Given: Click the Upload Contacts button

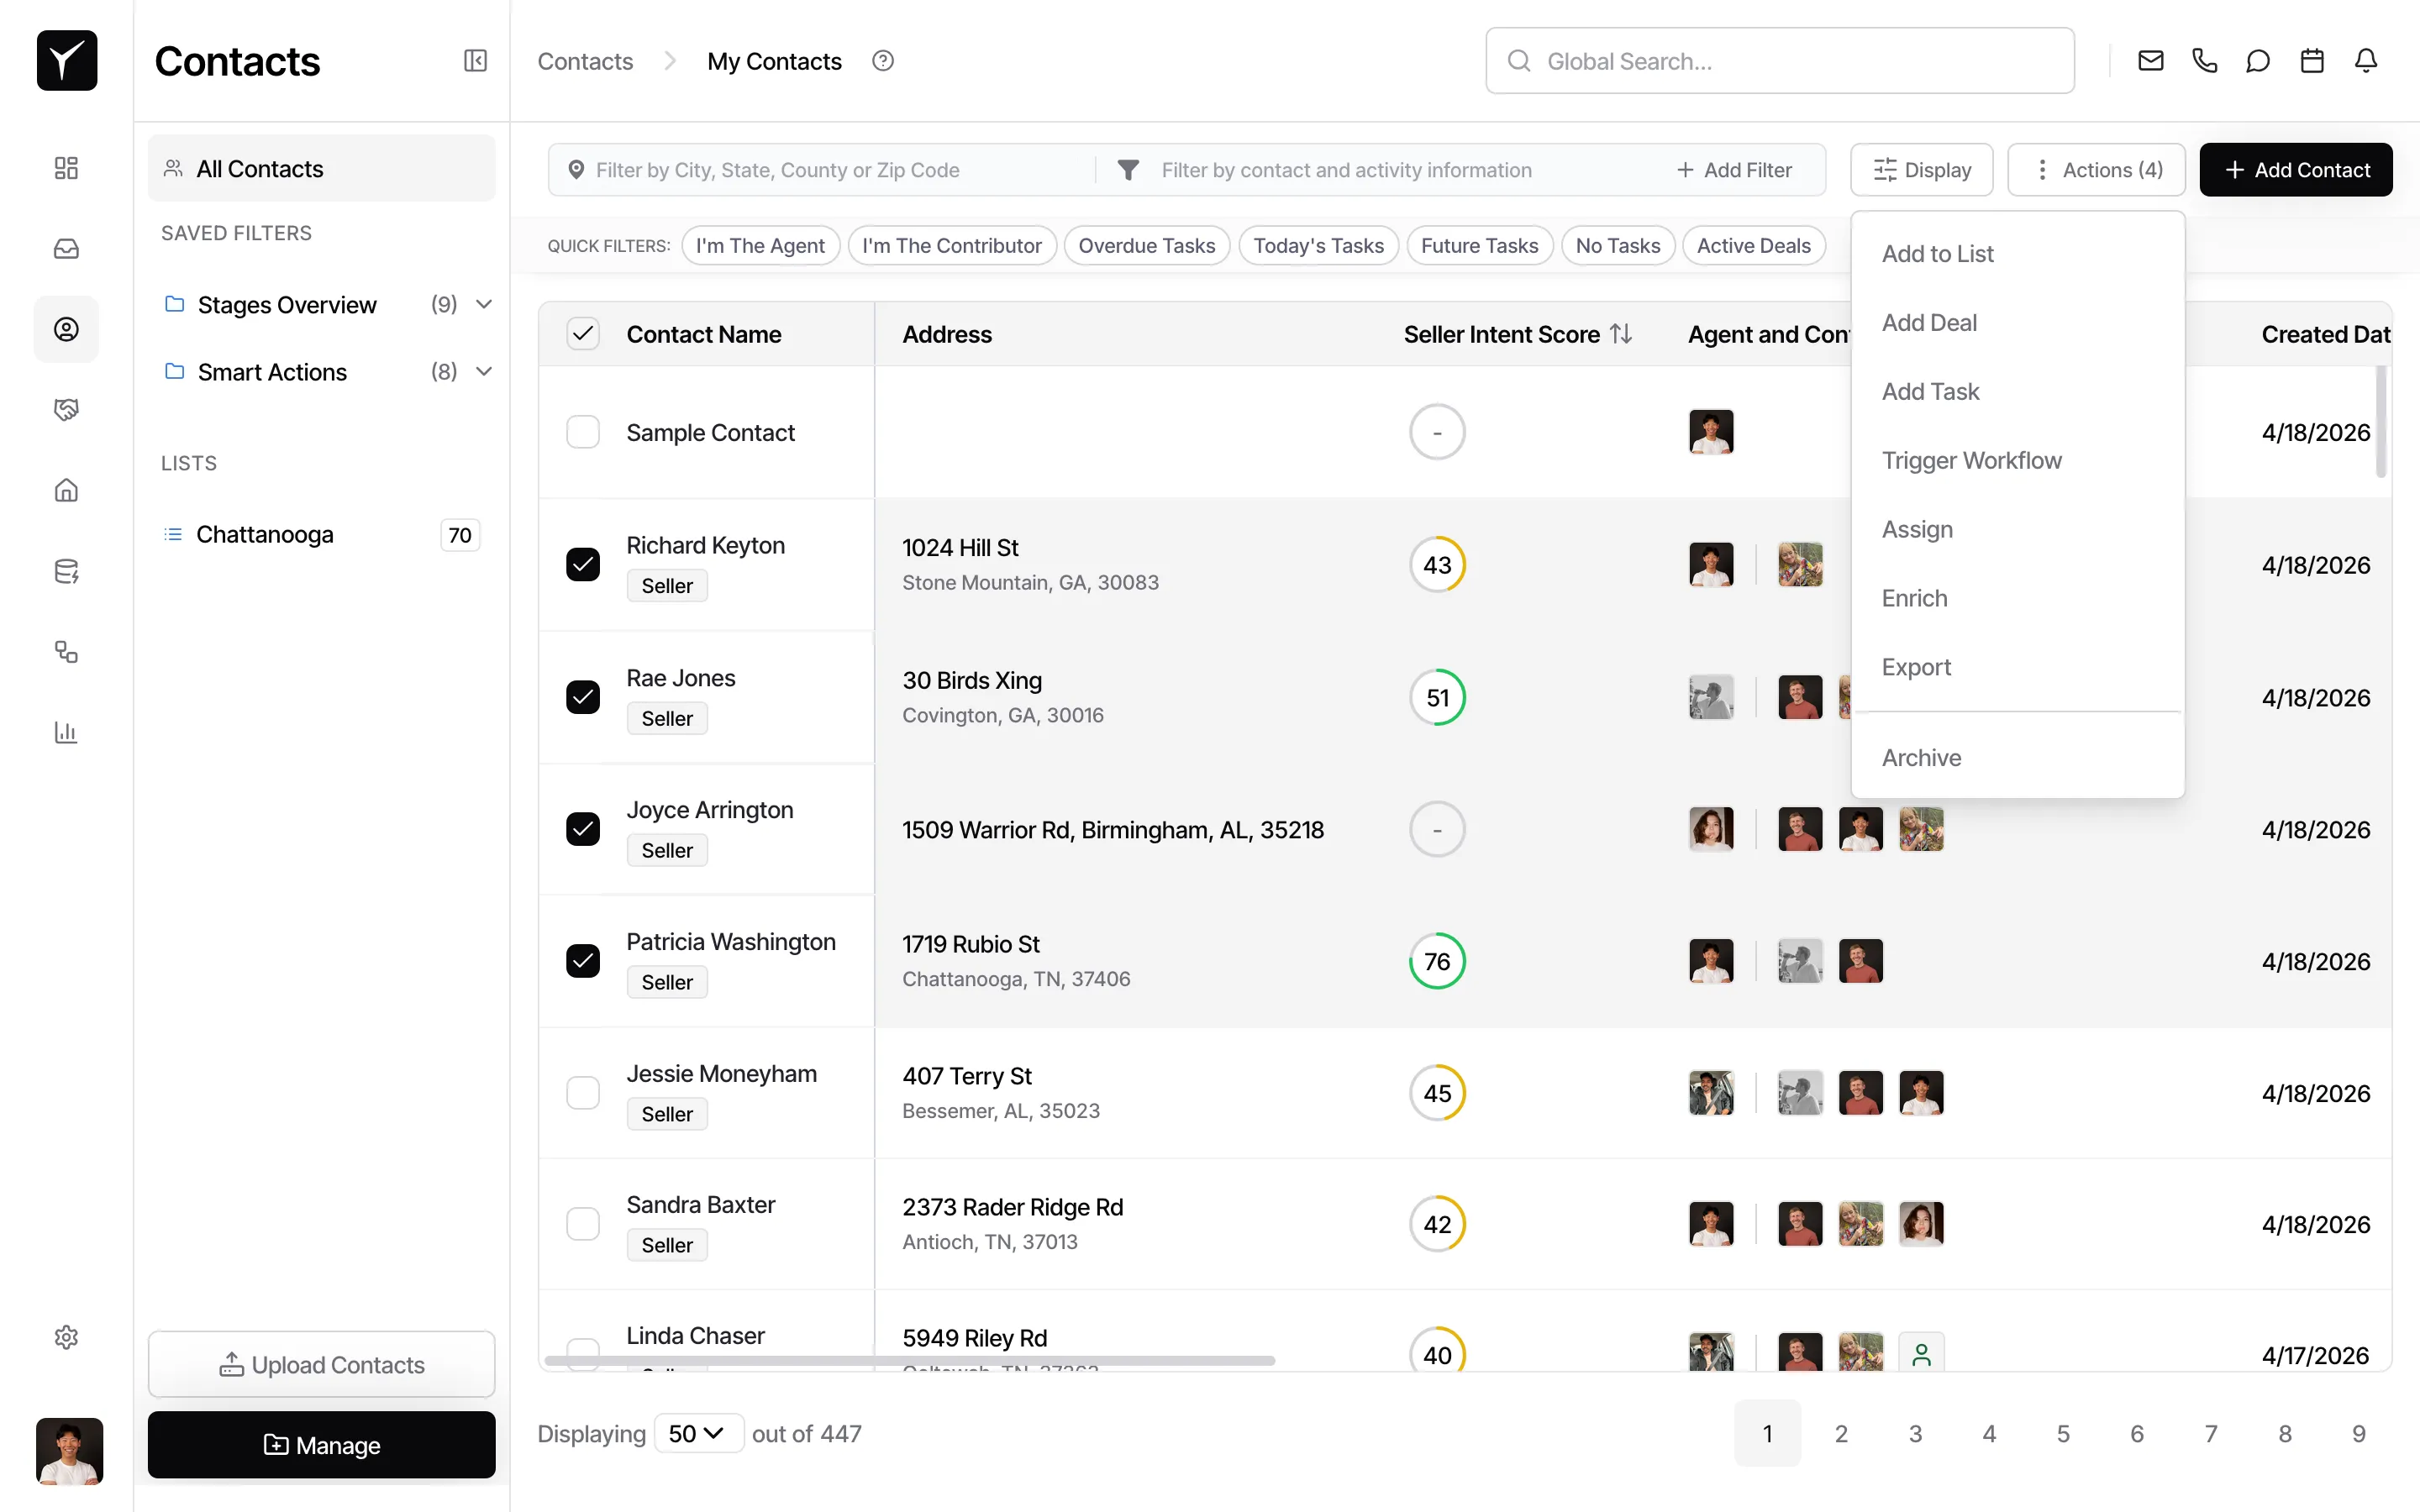Looking at the screenshot, I should (321, 1365).
